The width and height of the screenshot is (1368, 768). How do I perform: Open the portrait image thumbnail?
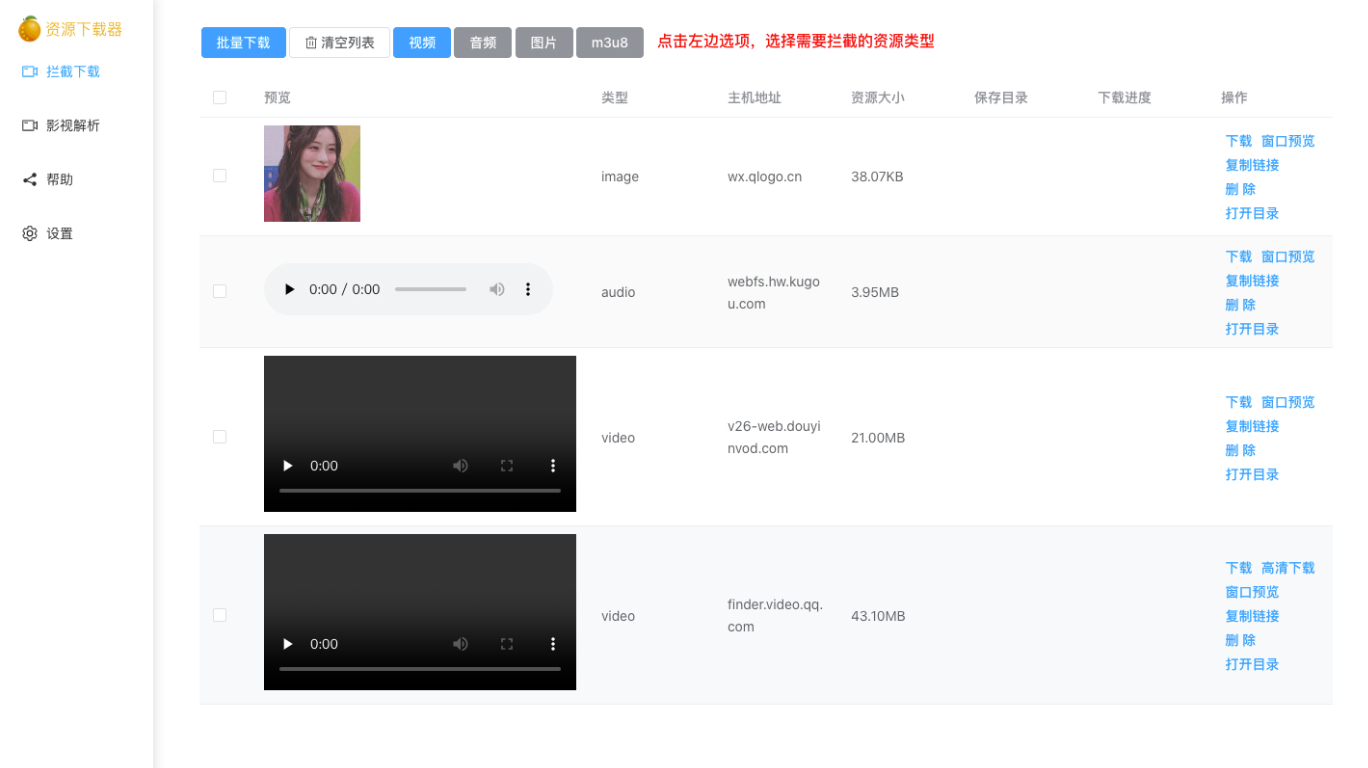pos(312,174)
